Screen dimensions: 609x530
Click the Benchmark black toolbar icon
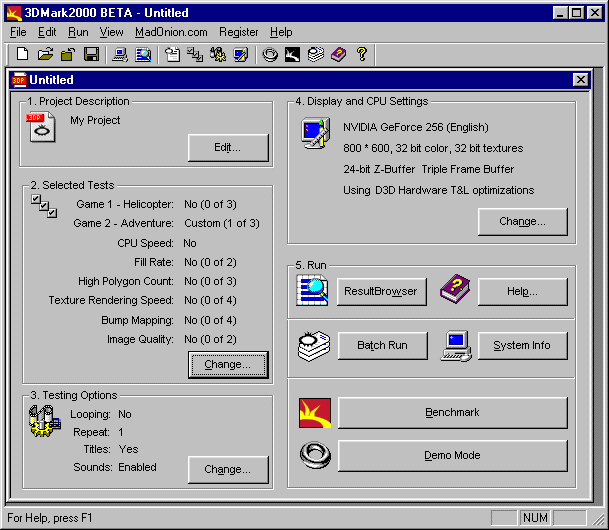[x=292, y=54]
